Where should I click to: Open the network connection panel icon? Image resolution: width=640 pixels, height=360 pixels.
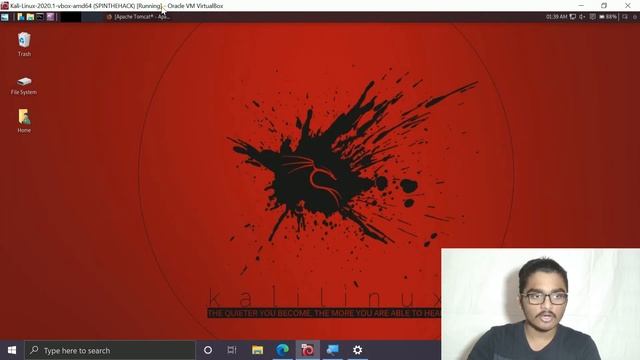[573, 17]
